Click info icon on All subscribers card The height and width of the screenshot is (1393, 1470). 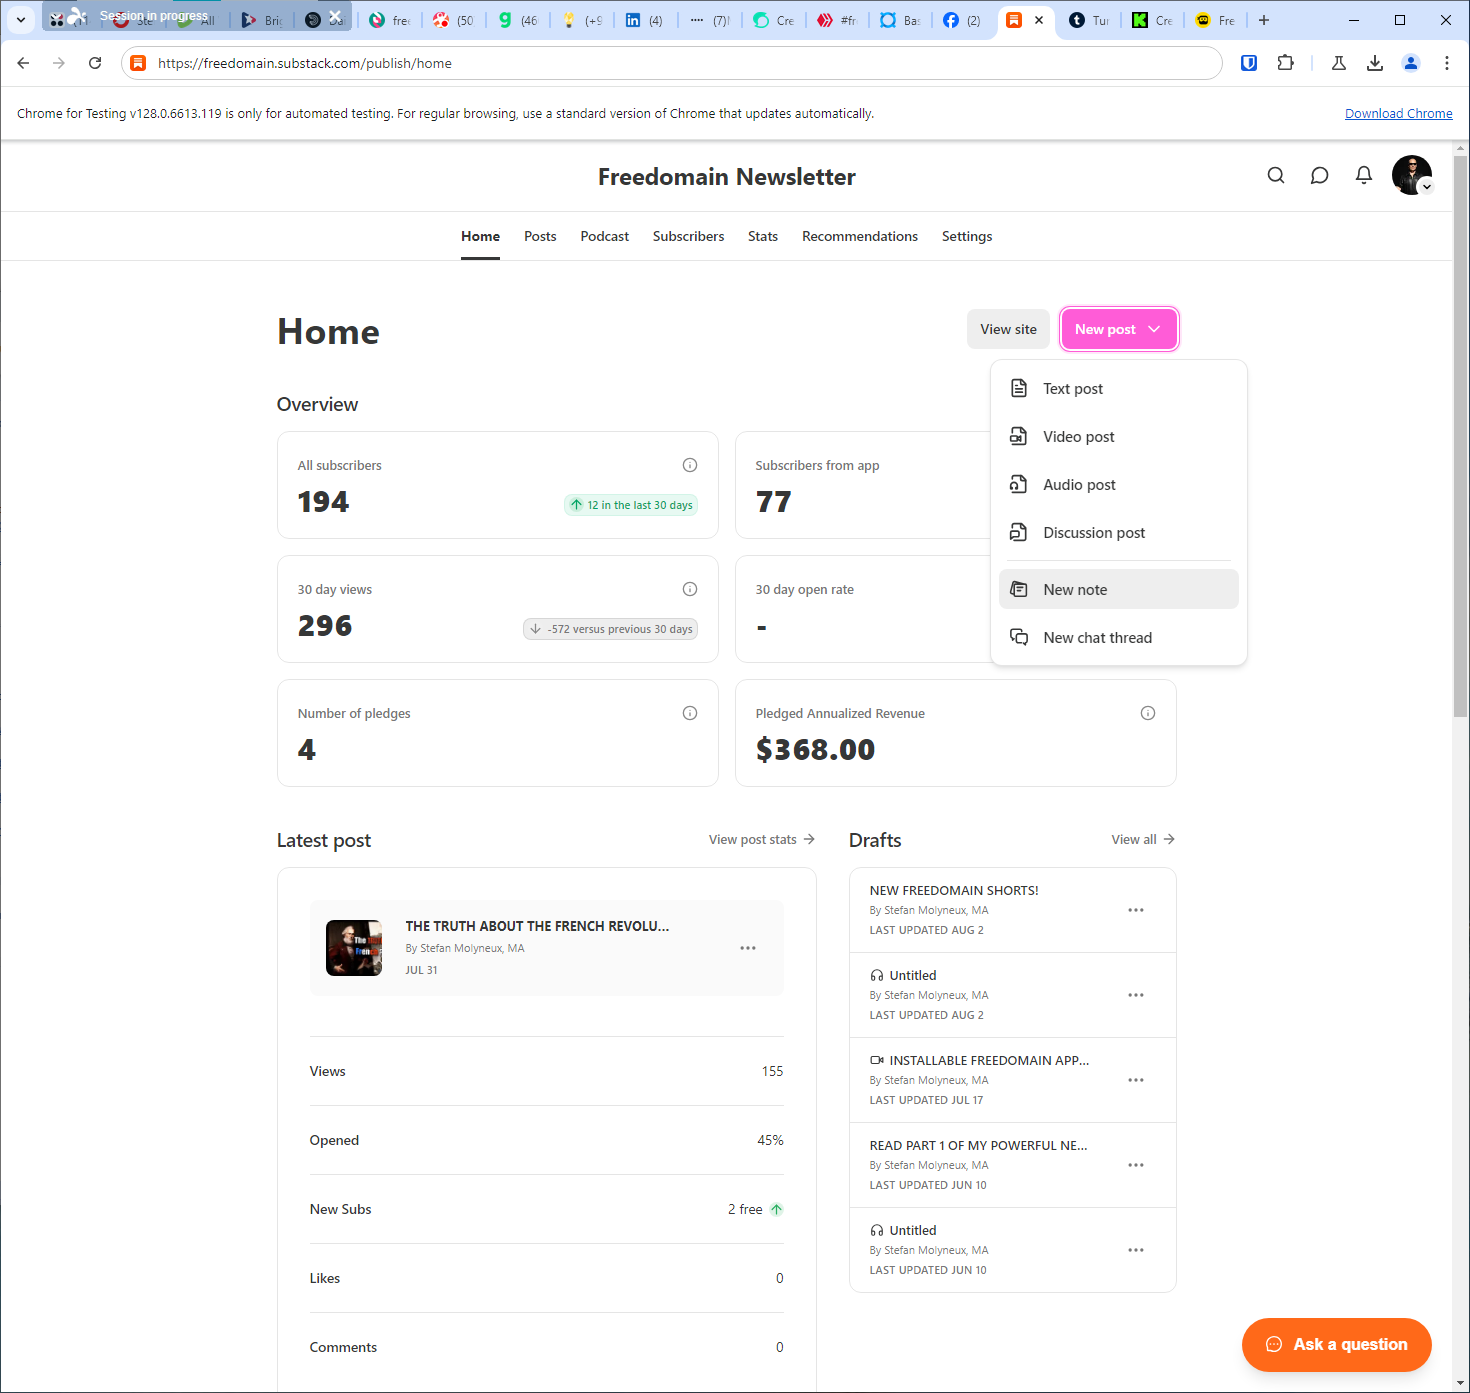click(690, 465)
